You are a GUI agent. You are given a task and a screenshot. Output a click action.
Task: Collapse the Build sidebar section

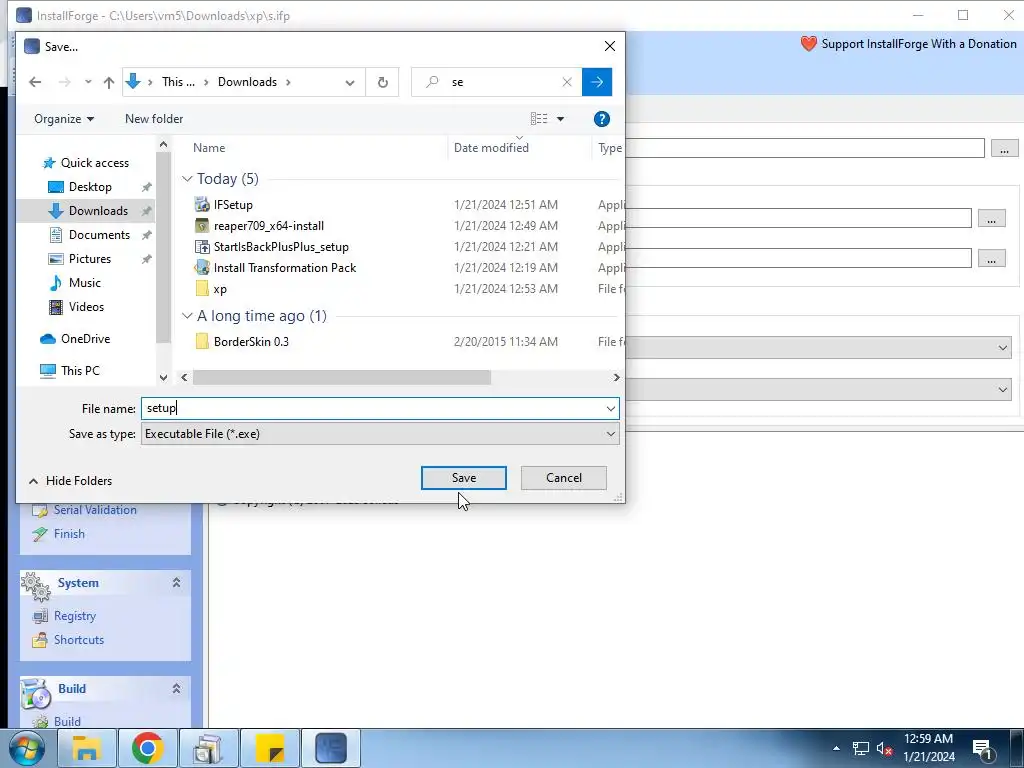click(x=176, y=688)
